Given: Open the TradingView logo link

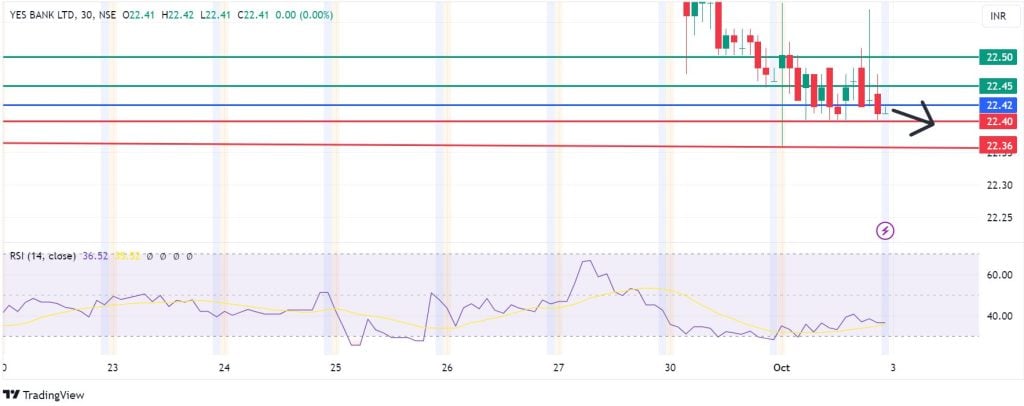Looking at the screenshot, I should 44,395.
